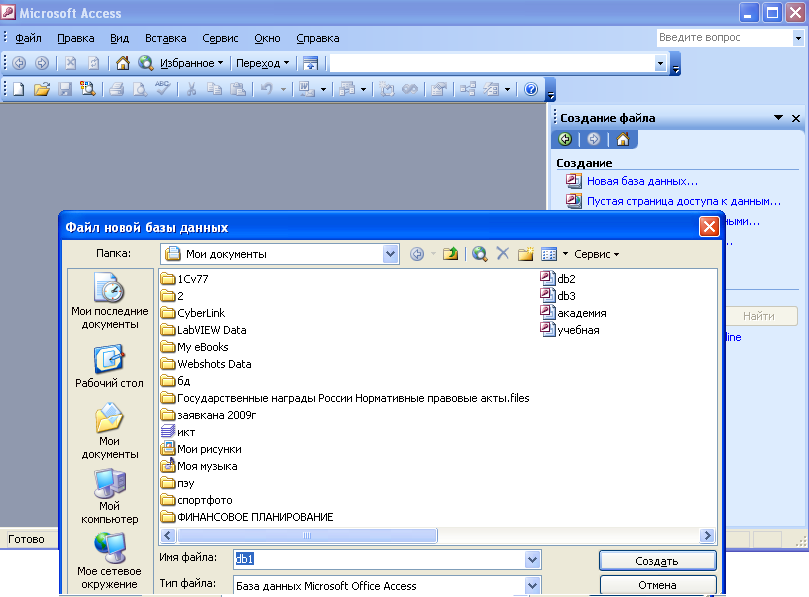The height and width of the screenshot is (597, 809).
Task: Click the Up one level folder icon in dialog
Action: 450,254
